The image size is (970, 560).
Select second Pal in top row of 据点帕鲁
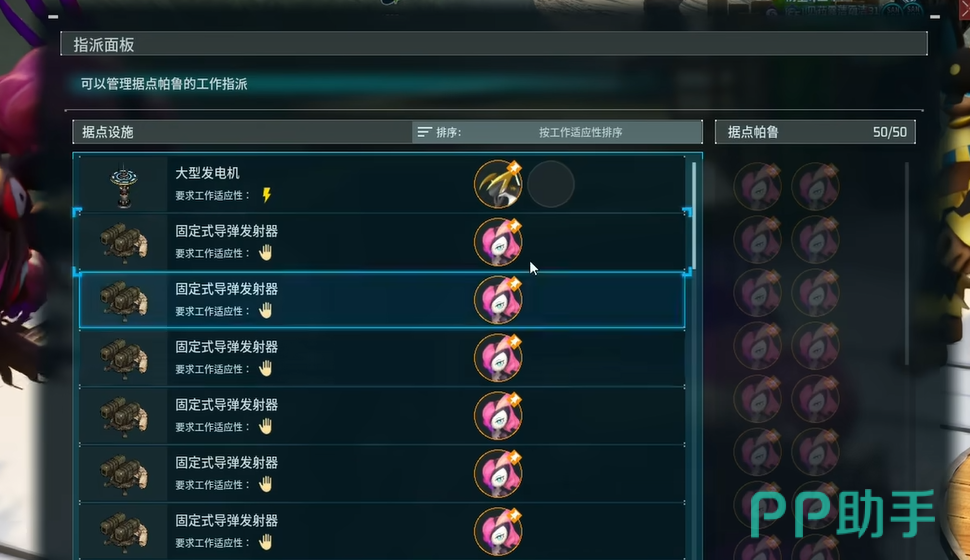pyautogui.click(x=815, y=186)
